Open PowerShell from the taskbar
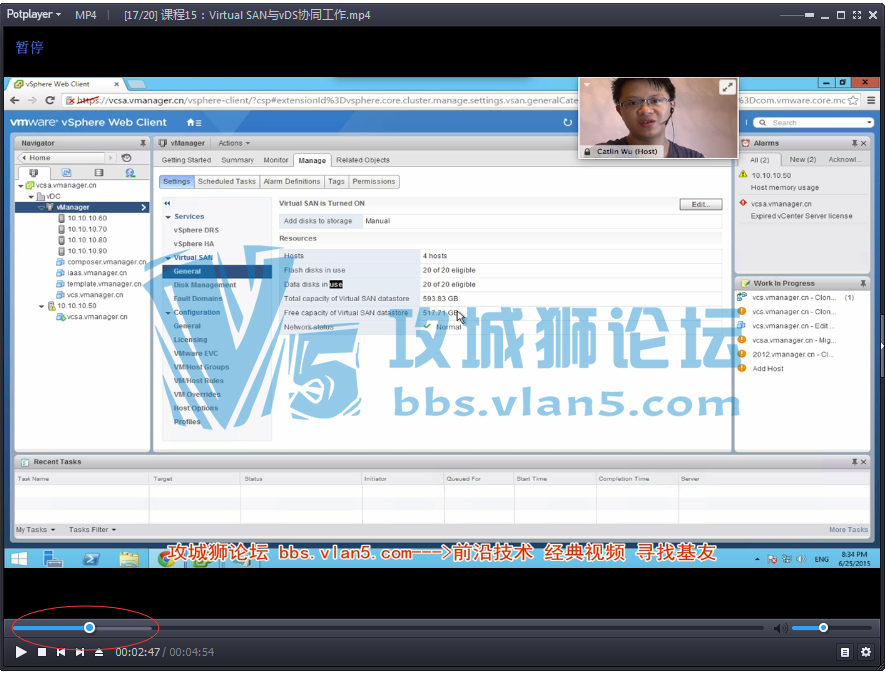The image size is (885, 675). click(x=91, y=559)
